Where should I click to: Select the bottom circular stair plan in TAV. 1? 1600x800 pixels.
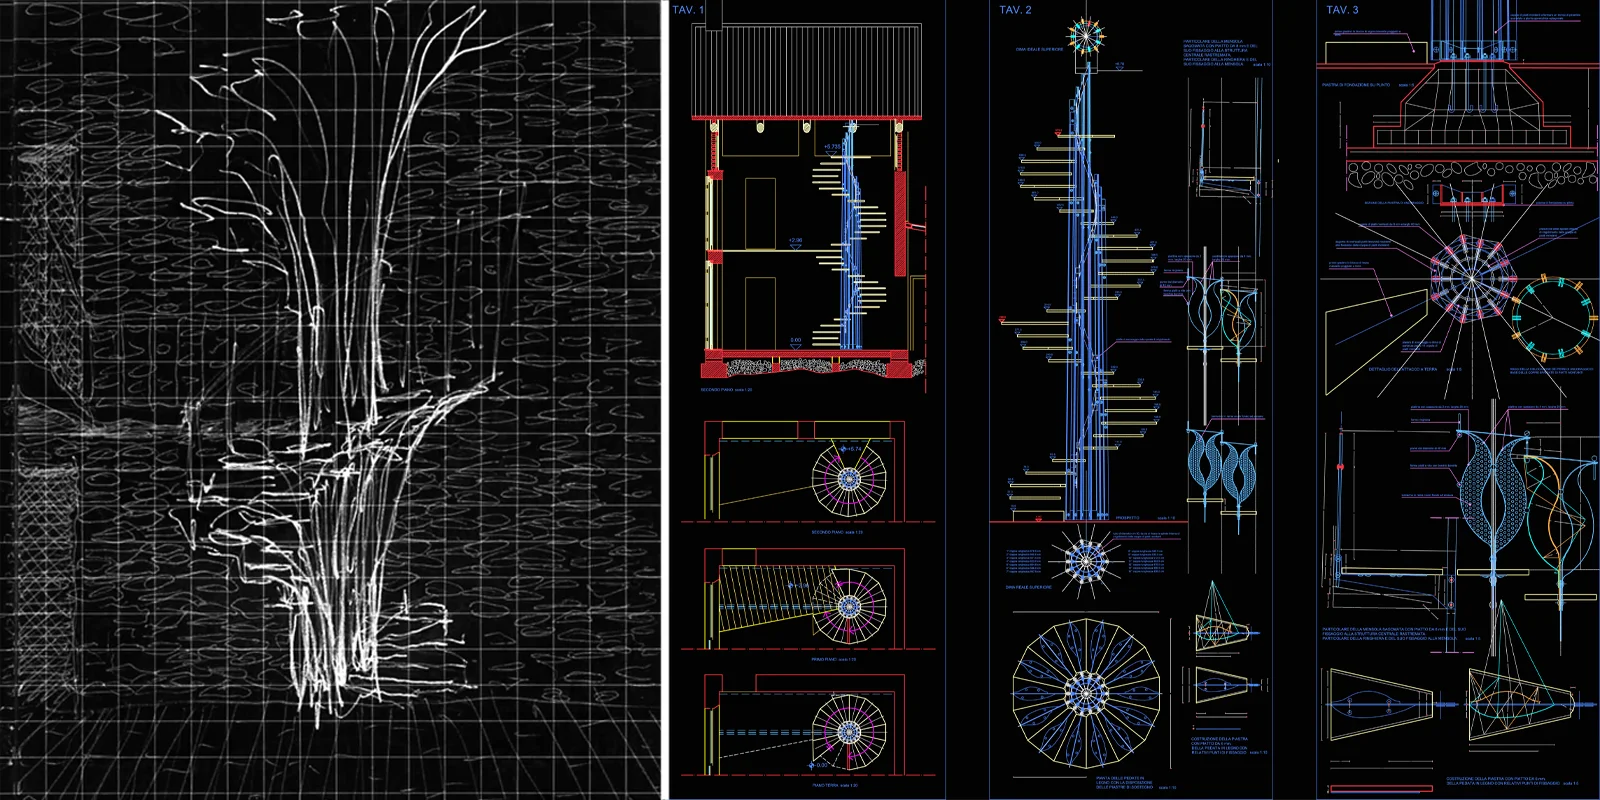coord(848,732)
